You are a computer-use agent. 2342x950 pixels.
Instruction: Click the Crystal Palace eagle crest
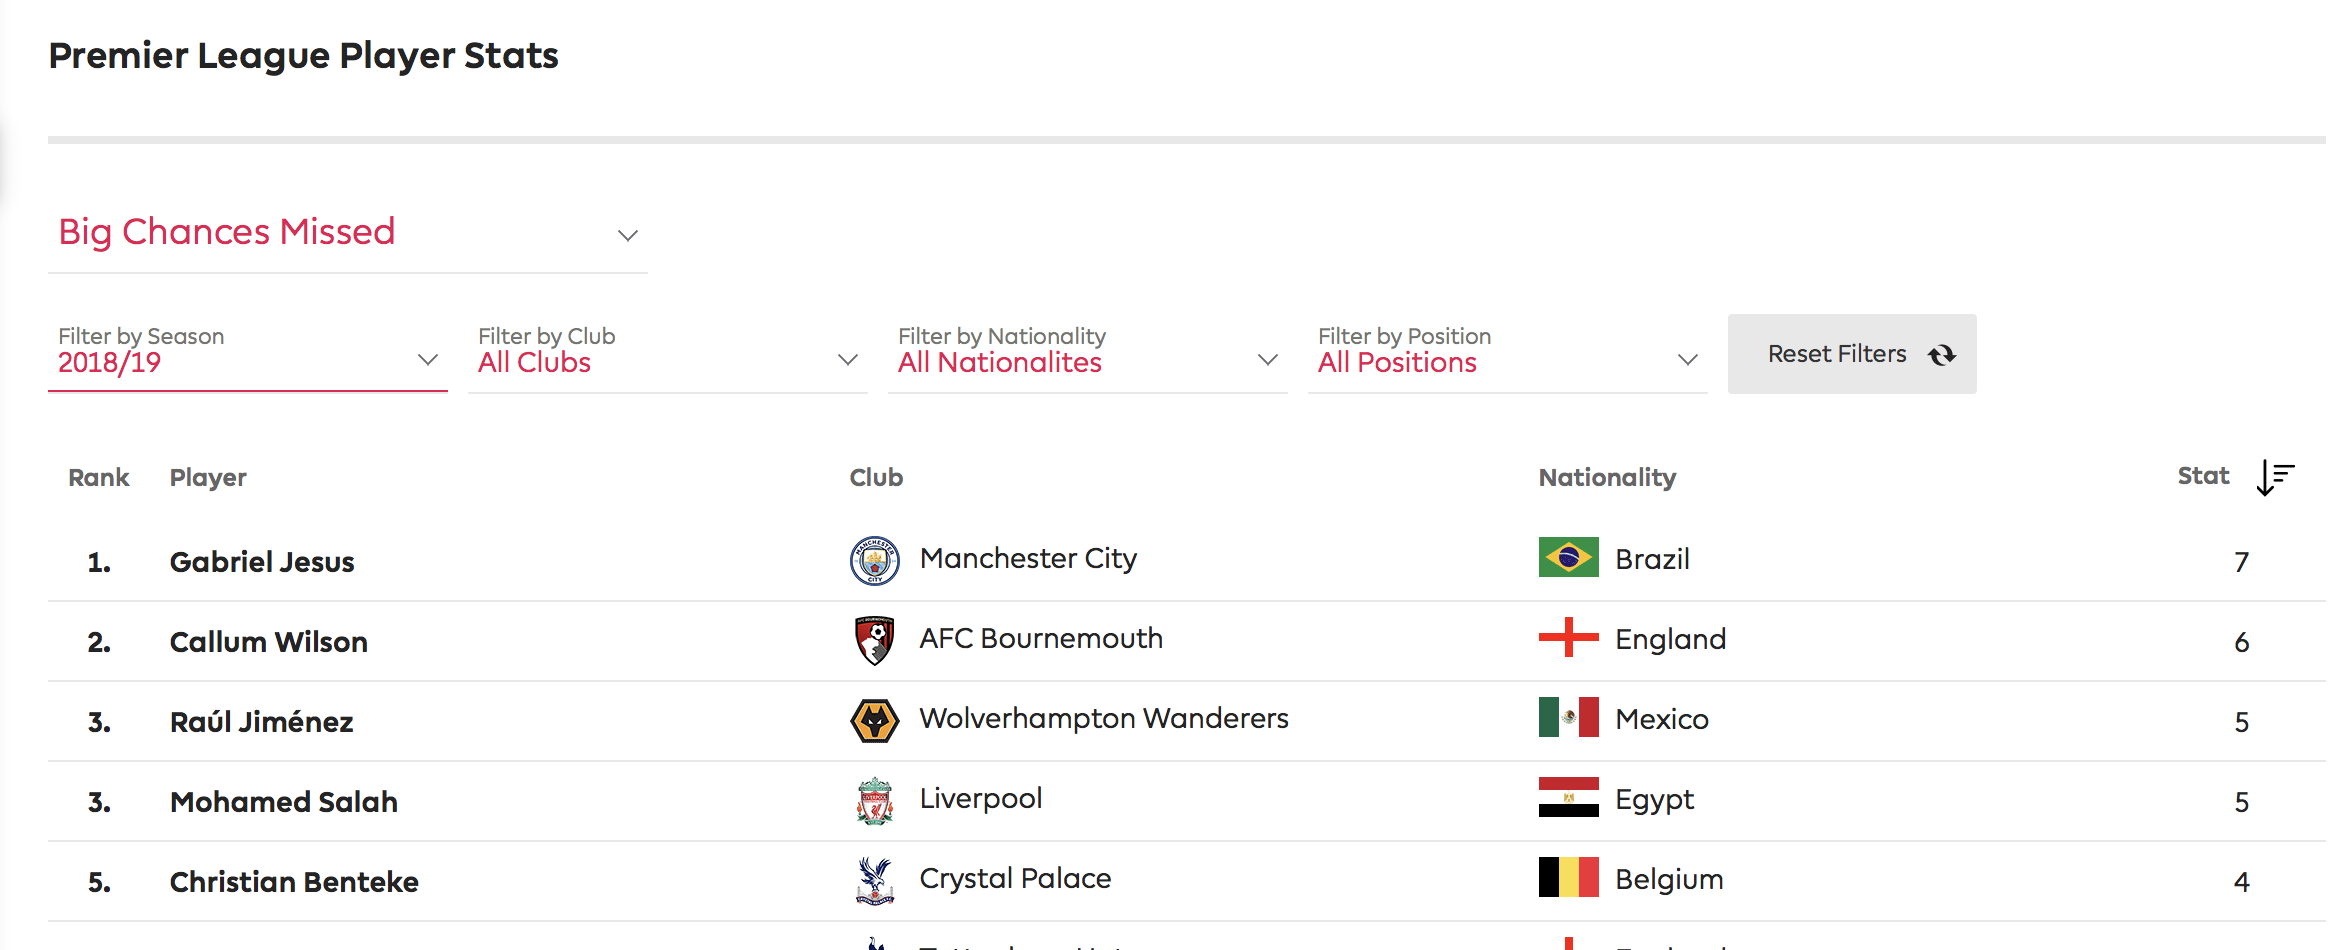tap(874, 880)
